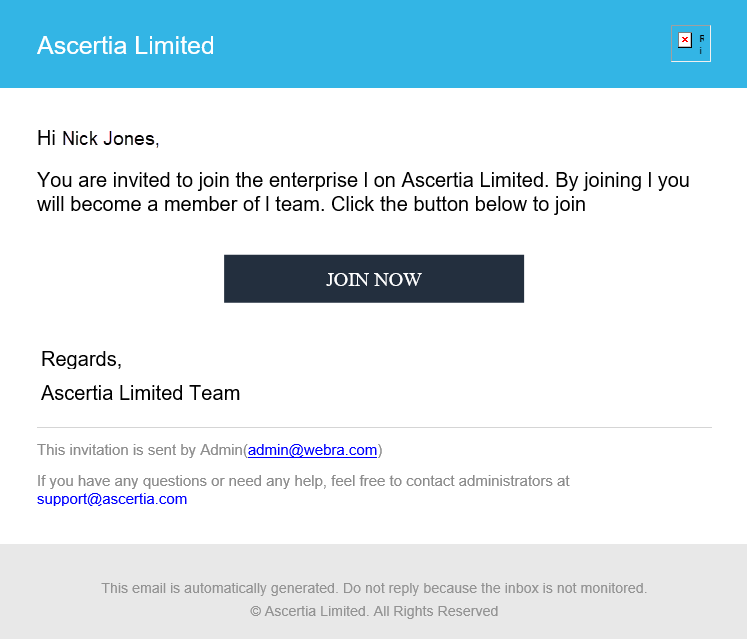The image size is (747, 641).
Task: Click the broken logo image in header
Action: (x=691, y=44)
